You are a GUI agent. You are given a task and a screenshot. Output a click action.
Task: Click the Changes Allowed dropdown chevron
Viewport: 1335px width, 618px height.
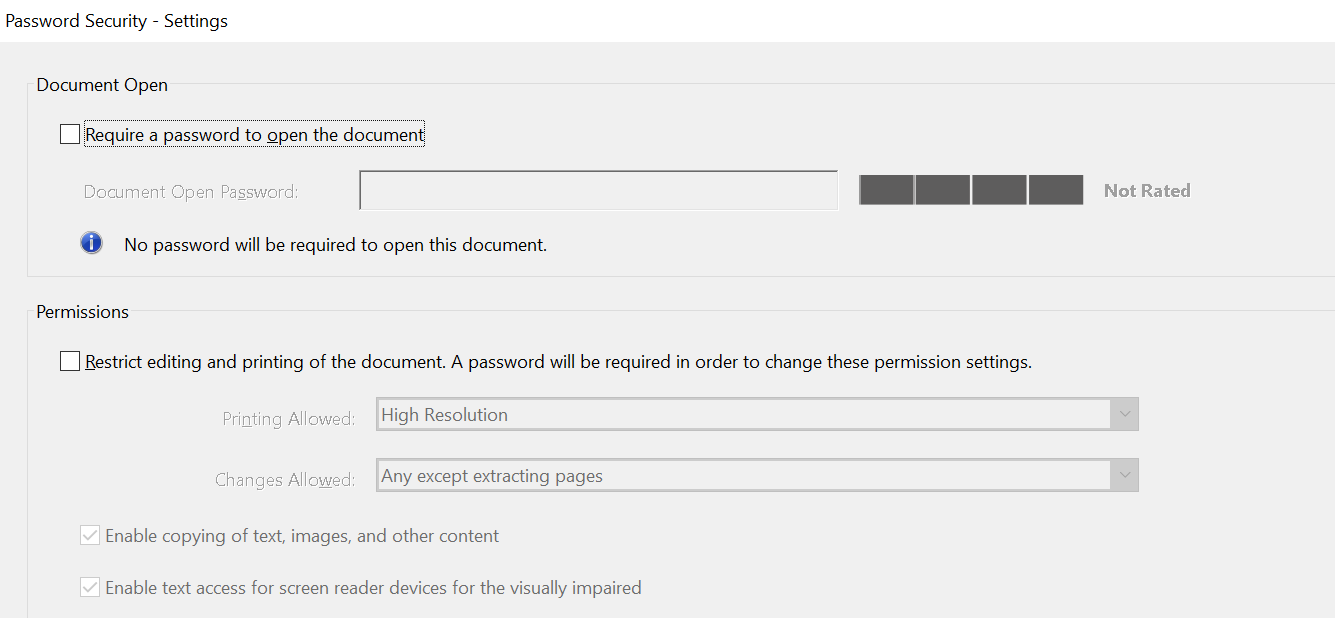(x=1123, y=474)
